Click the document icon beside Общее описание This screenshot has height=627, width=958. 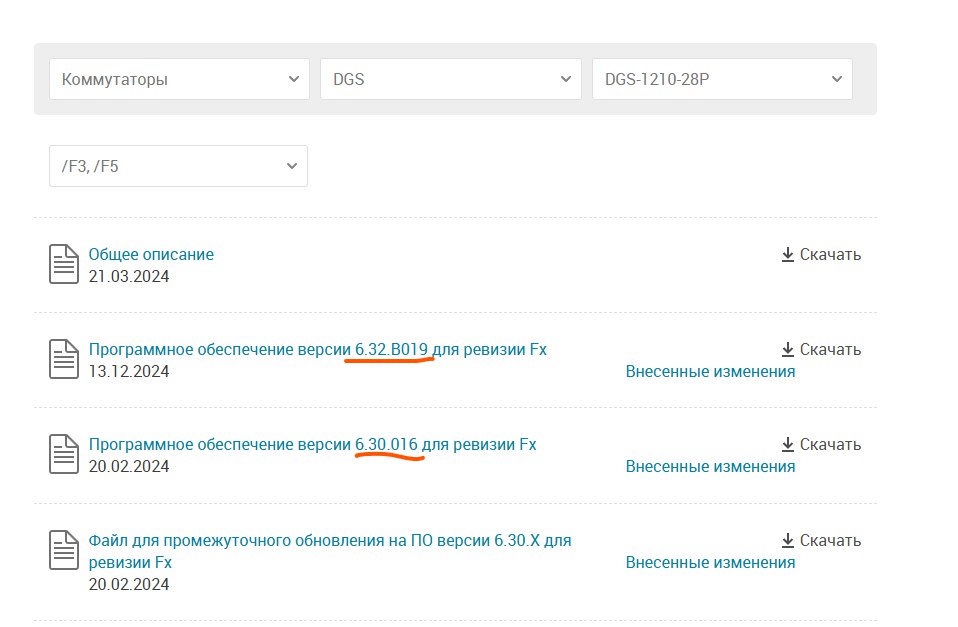point(64,264)
